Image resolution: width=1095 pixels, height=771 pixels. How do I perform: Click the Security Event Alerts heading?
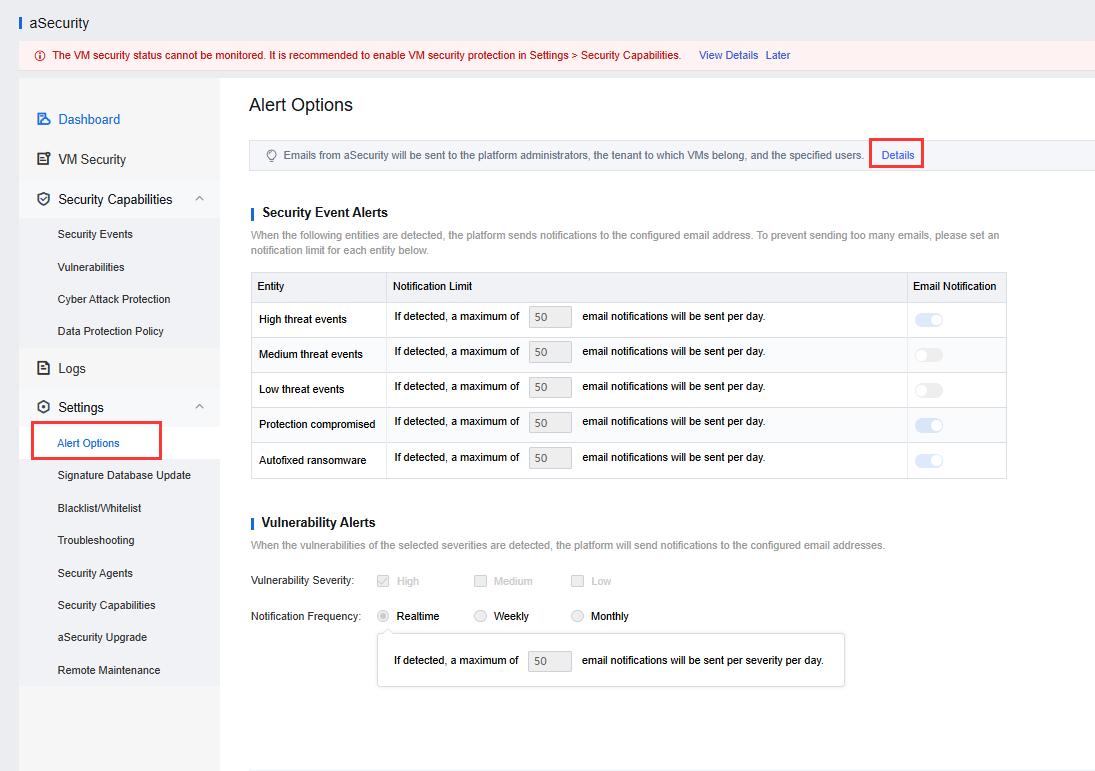coord(325,212)
